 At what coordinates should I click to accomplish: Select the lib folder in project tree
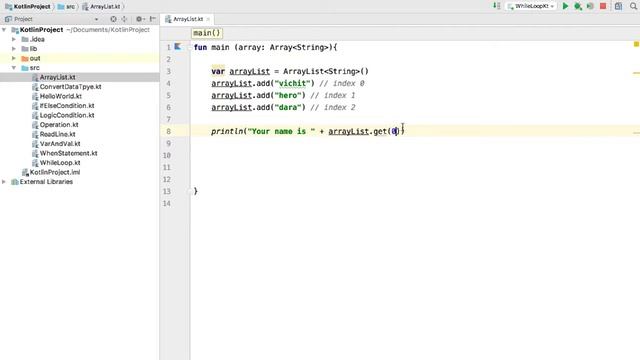(x=33, y=49)
